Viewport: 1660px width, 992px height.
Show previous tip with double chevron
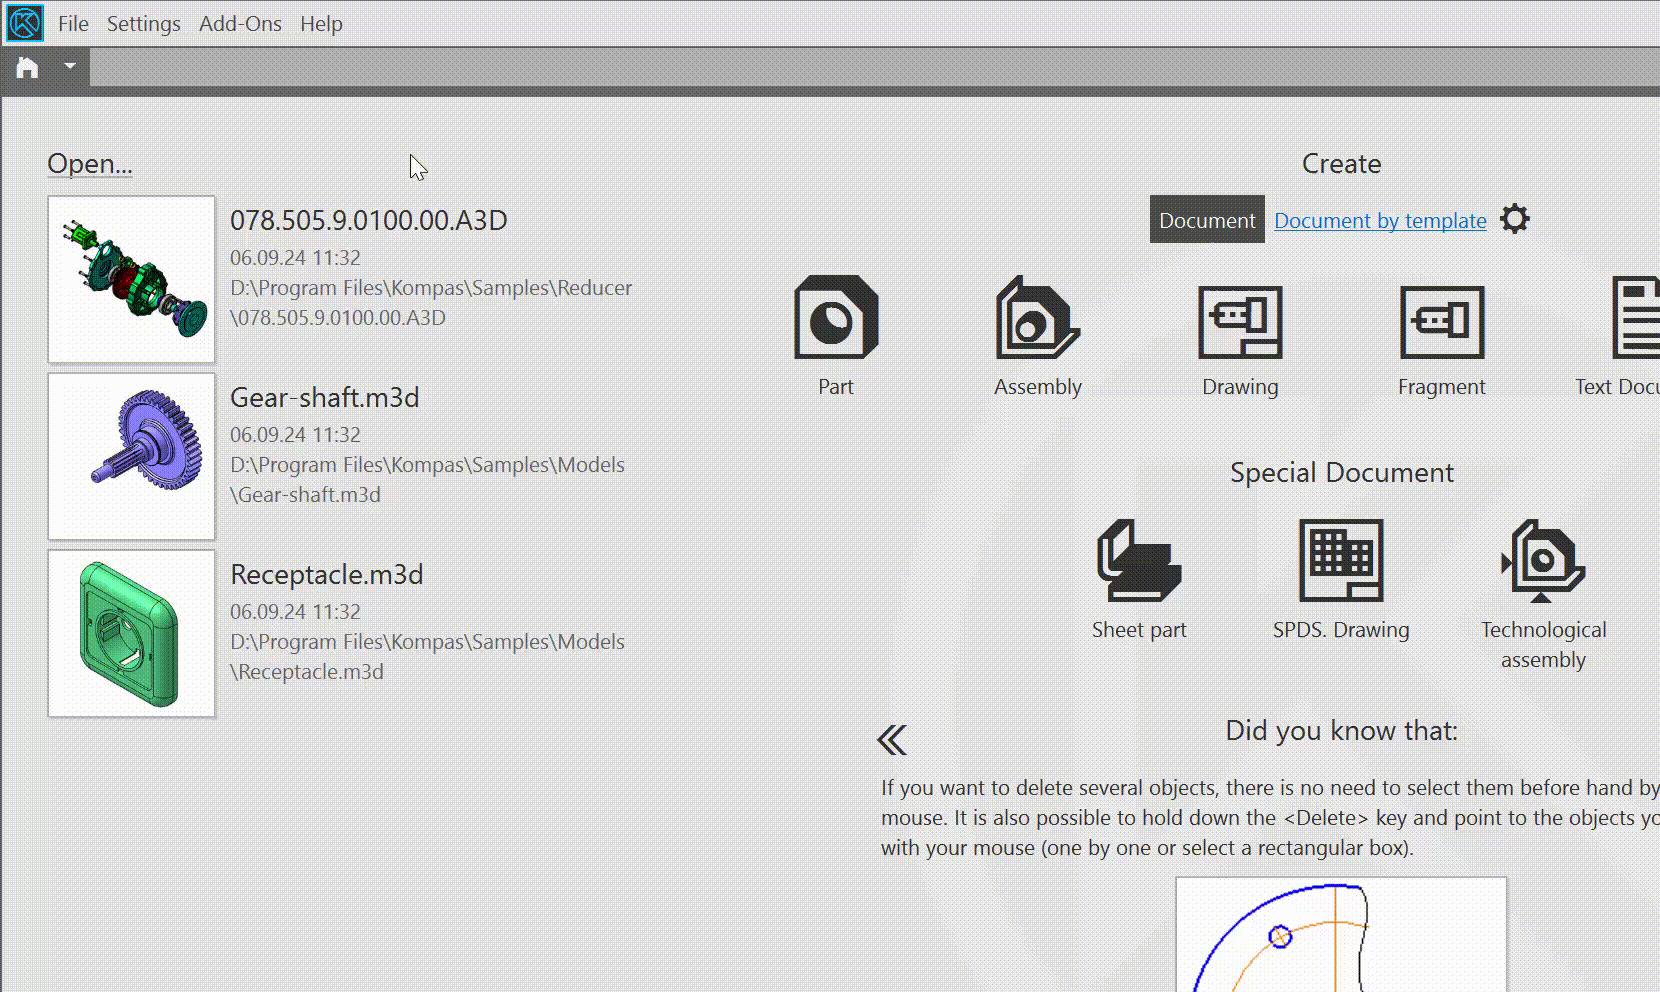892,740
